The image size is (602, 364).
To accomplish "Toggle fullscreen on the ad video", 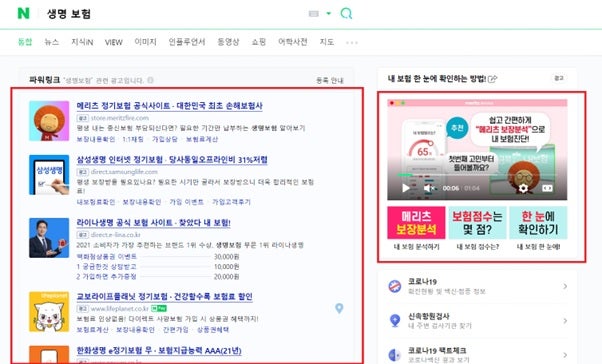I will pos(547,188).
